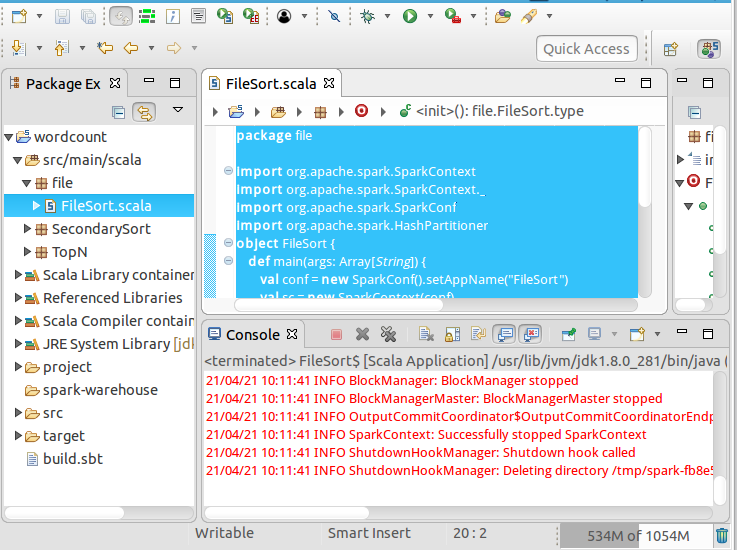Click Remove Launch X icon in Console

coord(362,334)
